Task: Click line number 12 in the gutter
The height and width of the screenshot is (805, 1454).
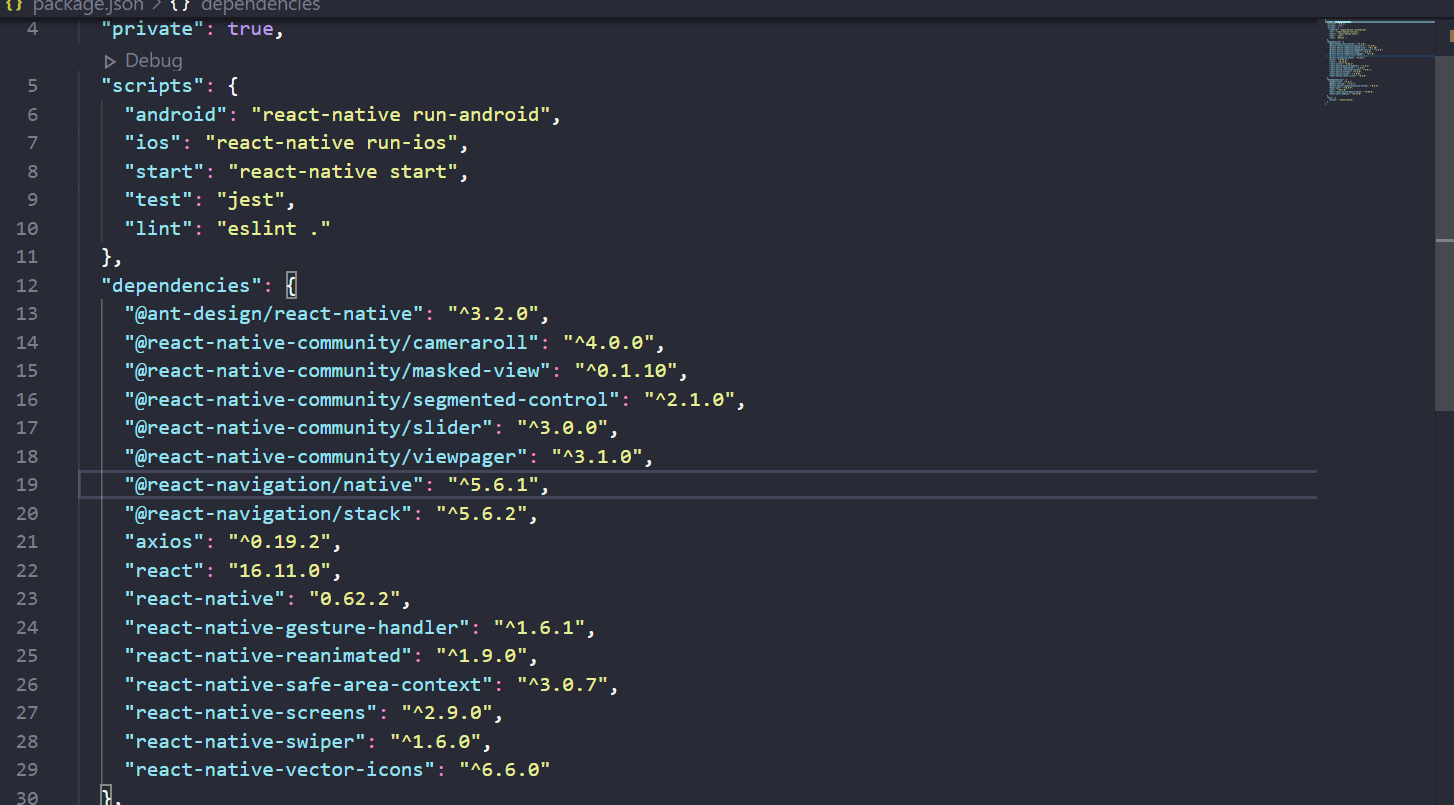Action: (x=27, y=285)
